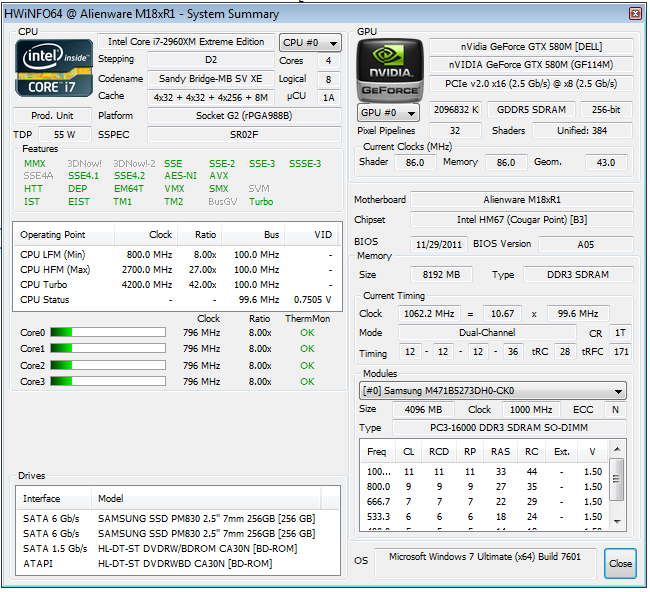Click the Clock column header in operating points

146,235
